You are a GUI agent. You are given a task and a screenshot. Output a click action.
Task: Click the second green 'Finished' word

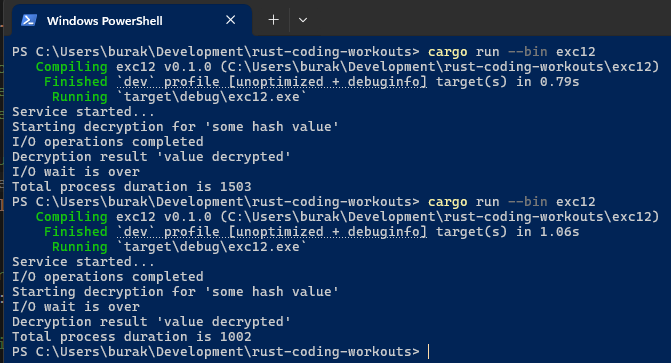(x=76, y=231)
